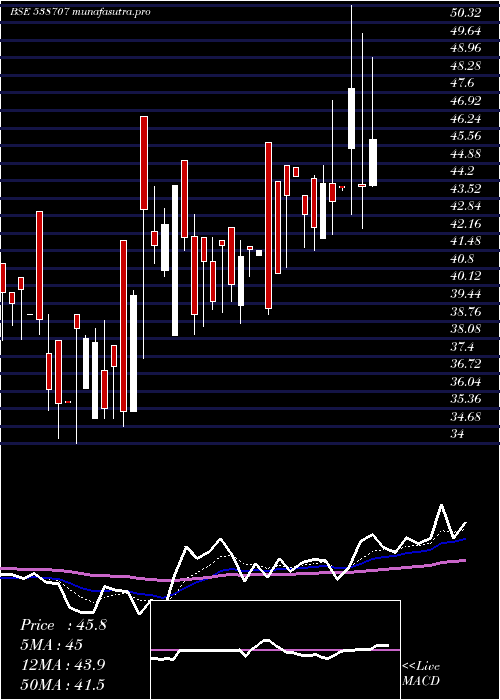Click the MACD inset chart panel

click(x=275, y=650)
